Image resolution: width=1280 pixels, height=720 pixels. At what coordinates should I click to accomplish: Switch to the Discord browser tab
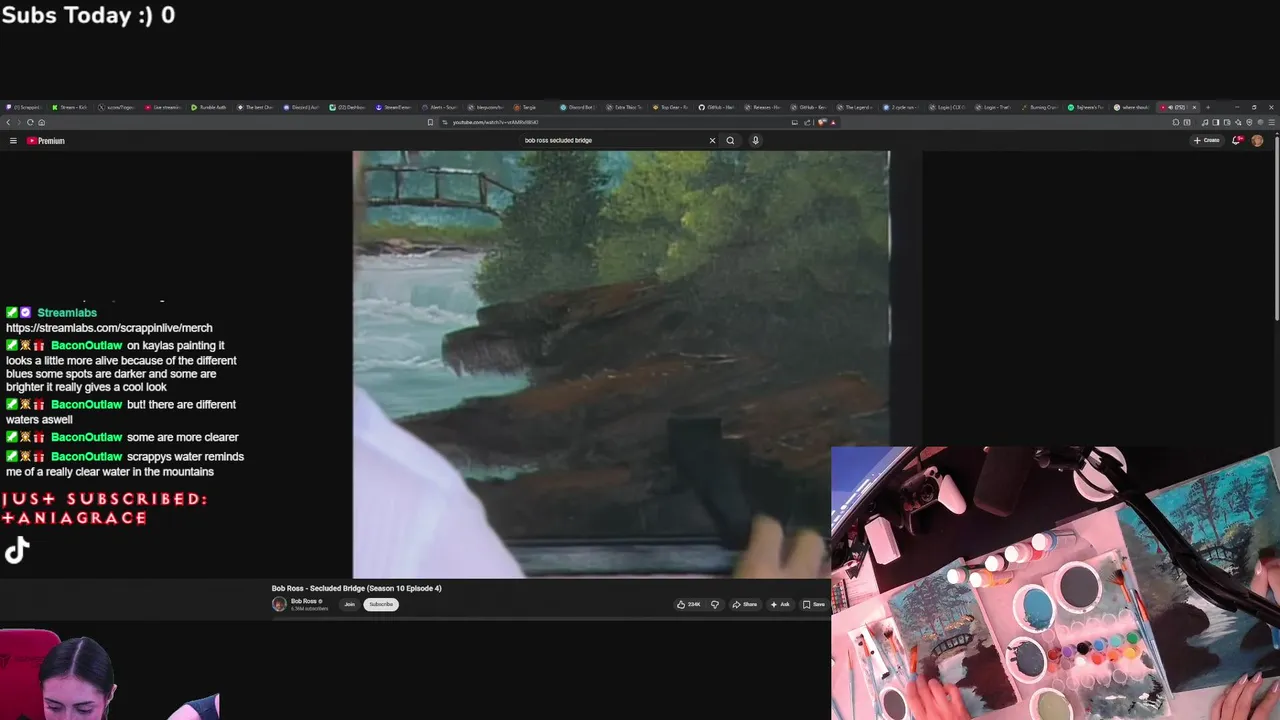(301, 107)
